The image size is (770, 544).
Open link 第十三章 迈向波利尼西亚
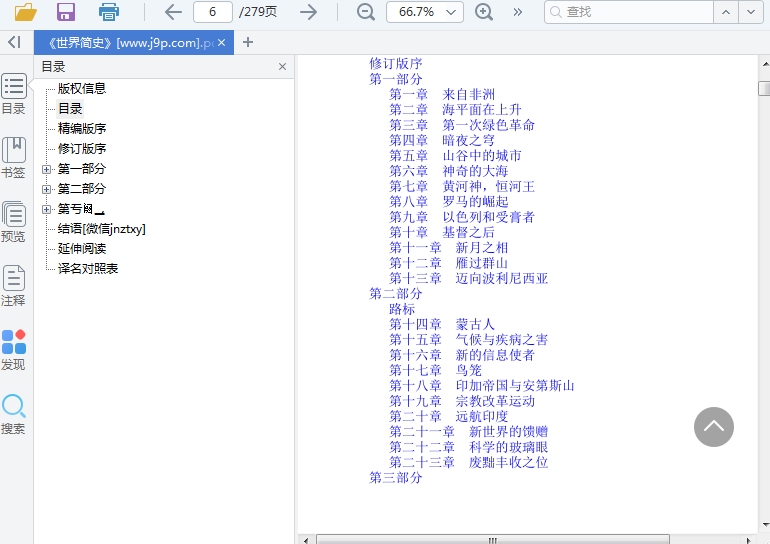[x=468, y=278]
